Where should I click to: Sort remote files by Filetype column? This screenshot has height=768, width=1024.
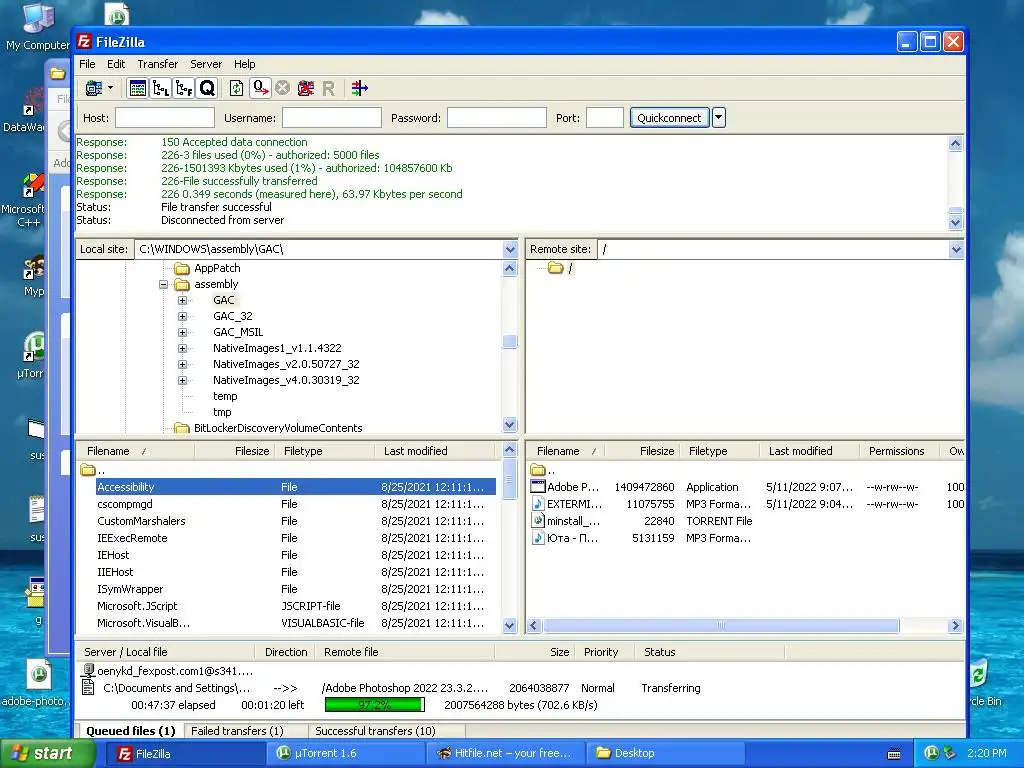pyautogui.click(x=720, y=451)
